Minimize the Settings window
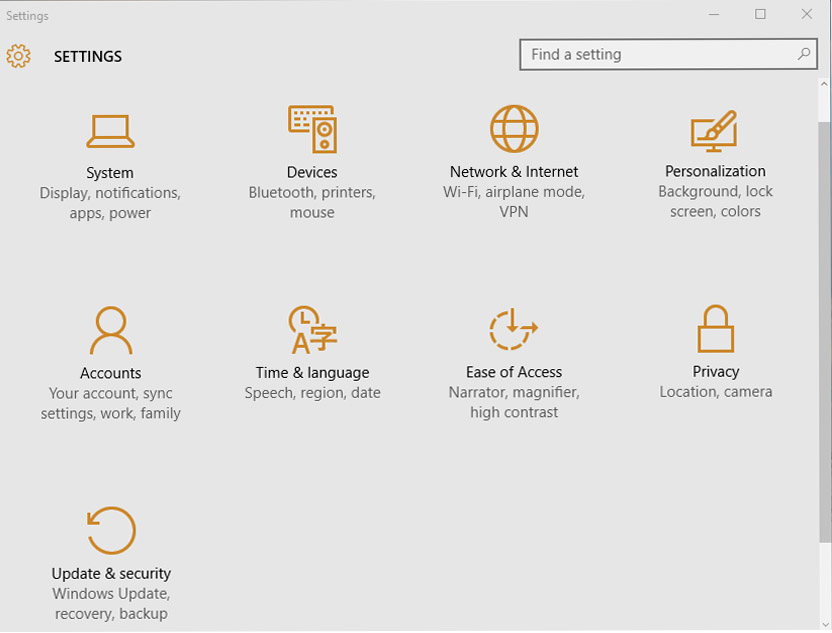Viewport: 832px width, 633px height. [714, 14]
